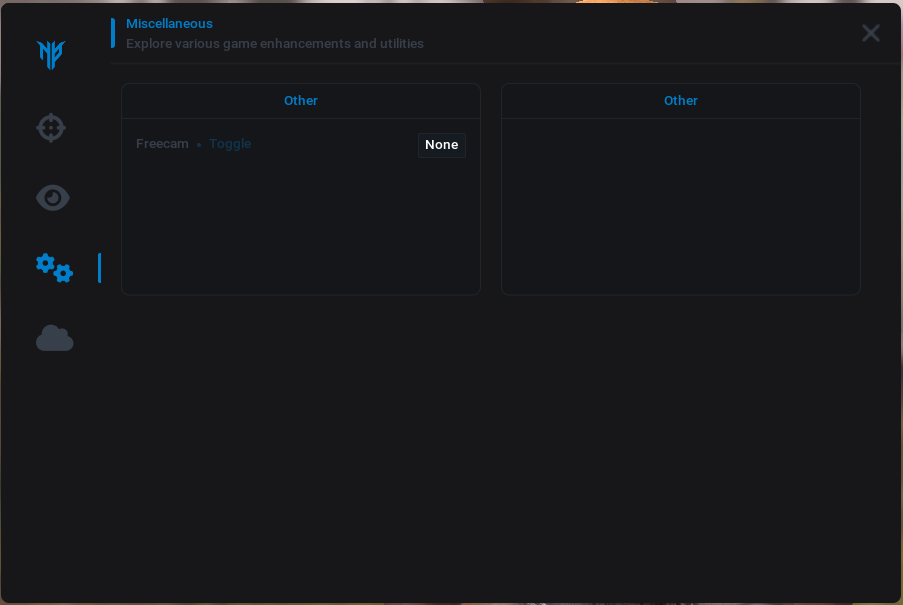Viewport: 903px width, 605px height.
Task: Click the blue accent bar beside Miscellaneous
Action: click(x=113, y=33)
